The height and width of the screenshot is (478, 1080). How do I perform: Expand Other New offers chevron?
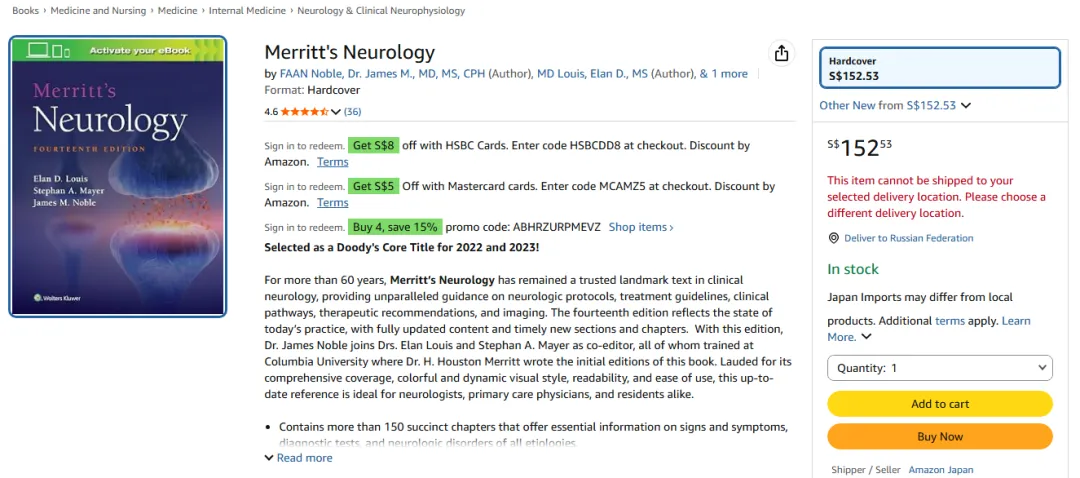[x=966, y=105]
